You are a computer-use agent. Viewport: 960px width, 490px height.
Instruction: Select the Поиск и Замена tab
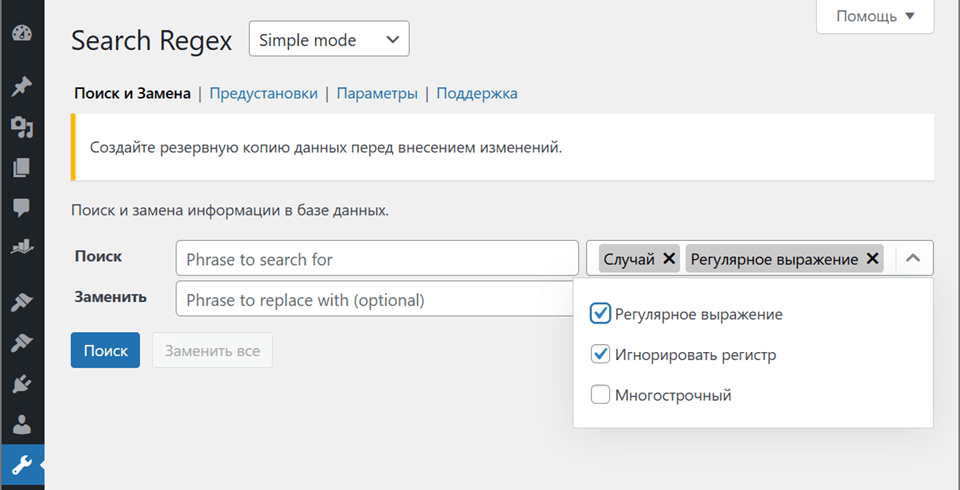132,94
